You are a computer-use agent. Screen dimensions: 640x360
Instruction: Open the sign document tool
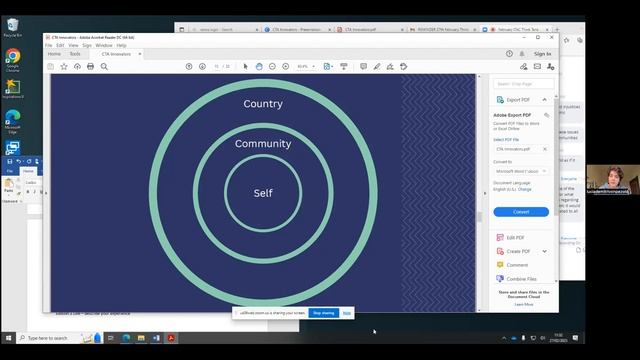[x=390, y=67]
